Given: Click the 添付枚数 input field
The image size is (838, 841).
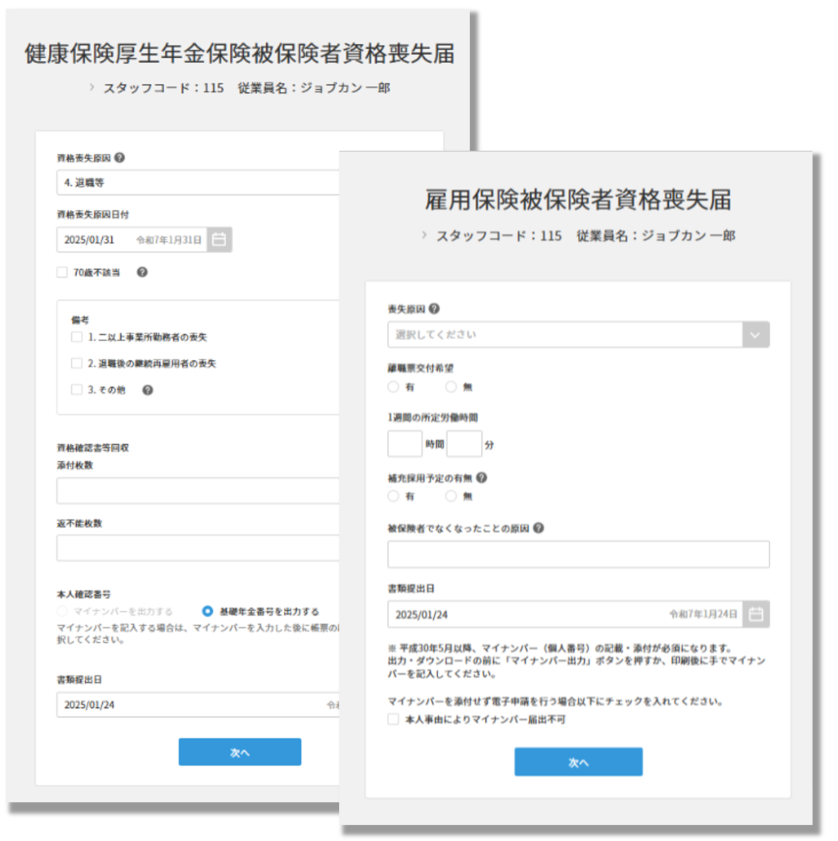Looking at the screenshot, I should coord(200,491).
